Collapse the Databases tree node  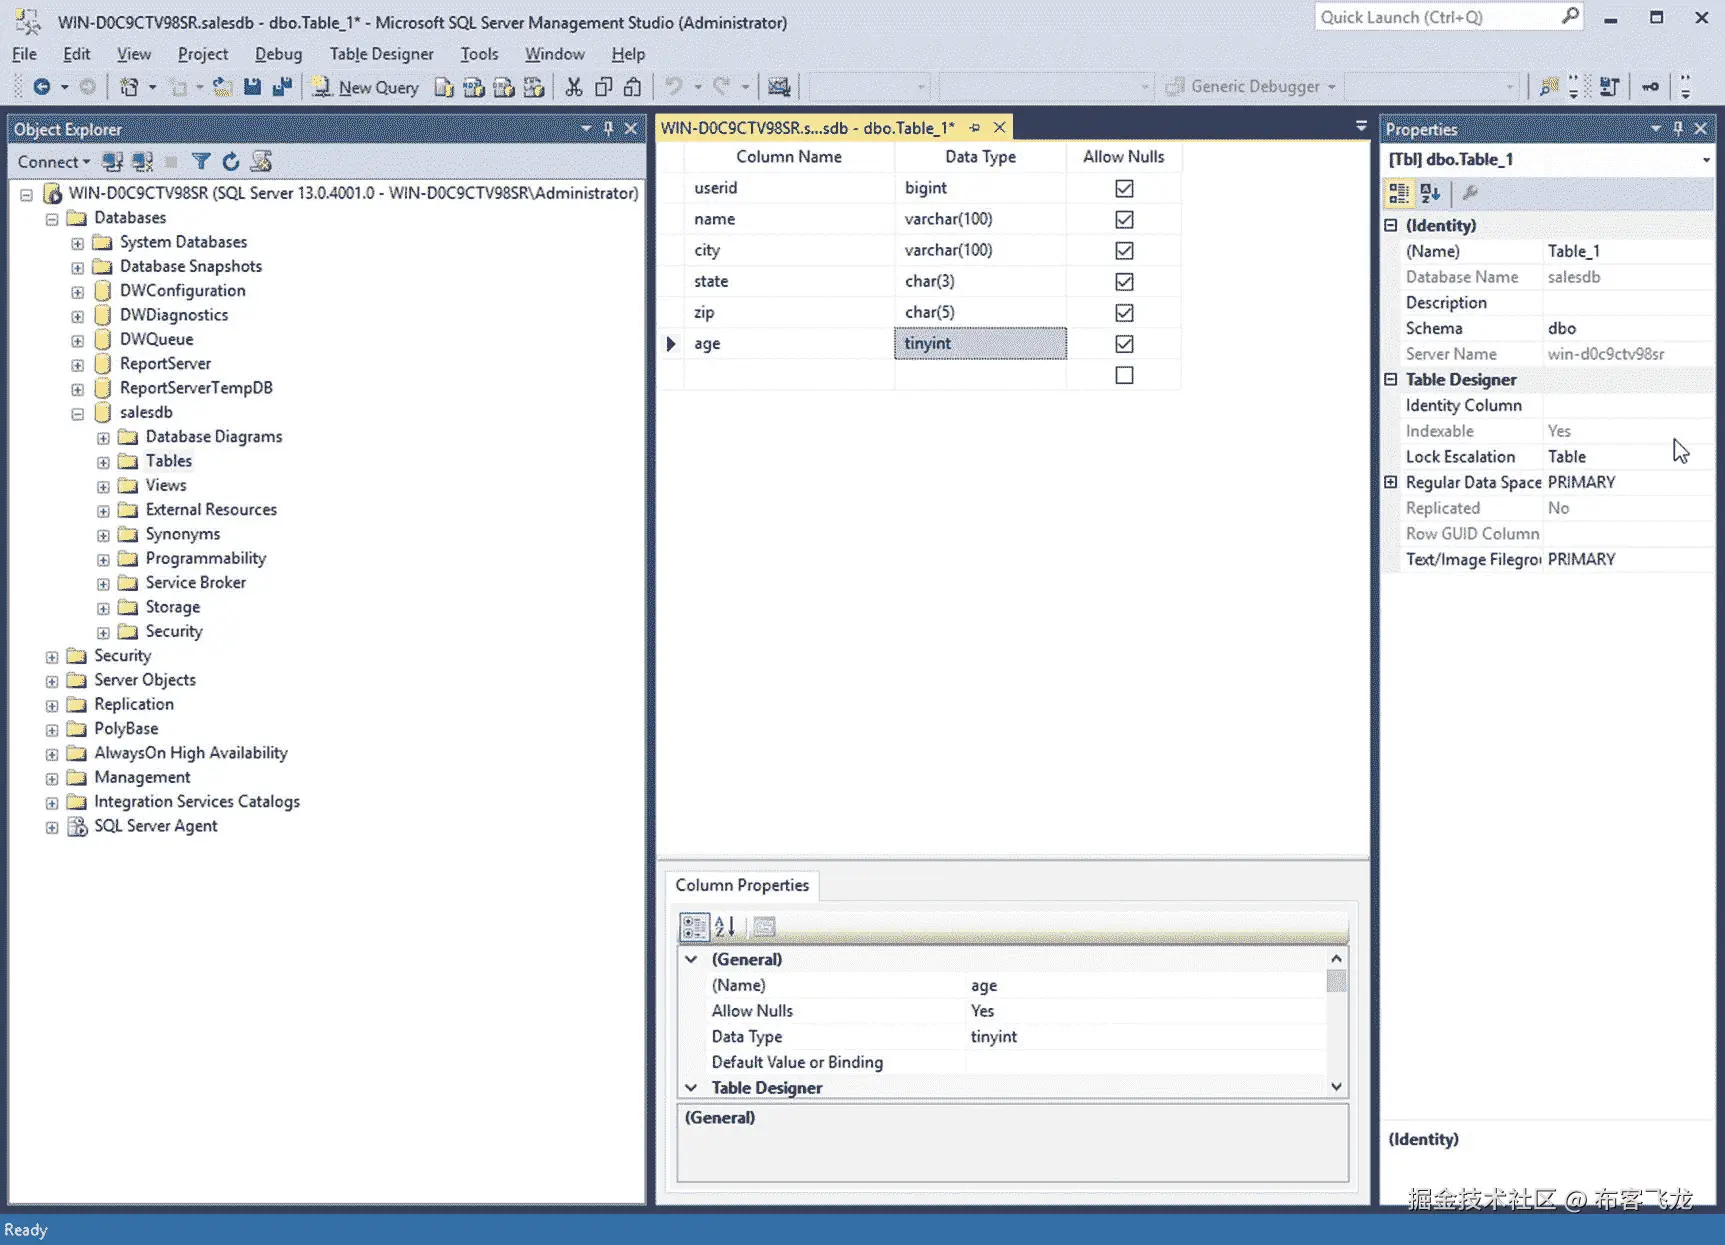click(52, 218)
